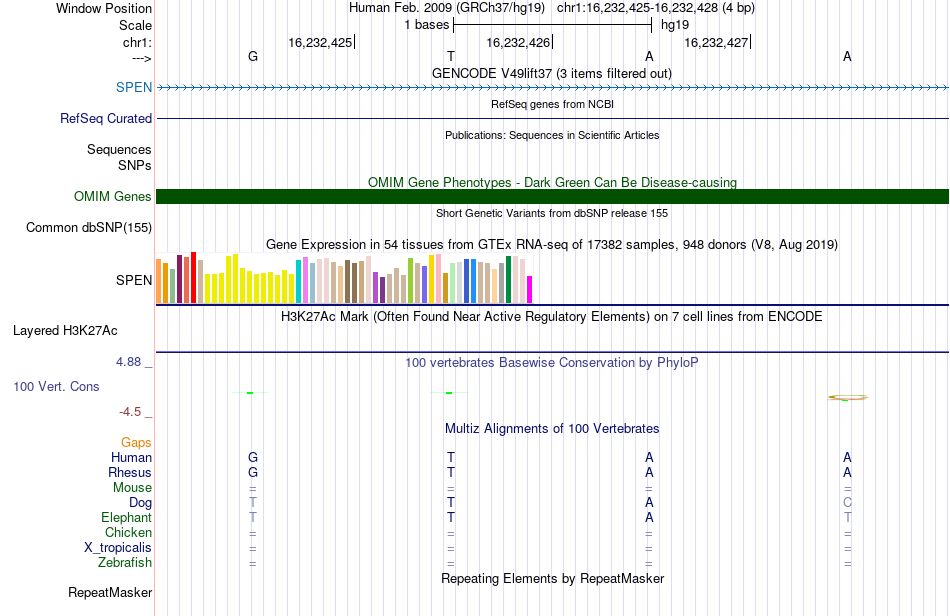Viewport: 950px width, 616px height.
Task: Click the Window Position label
Action: 104,8
